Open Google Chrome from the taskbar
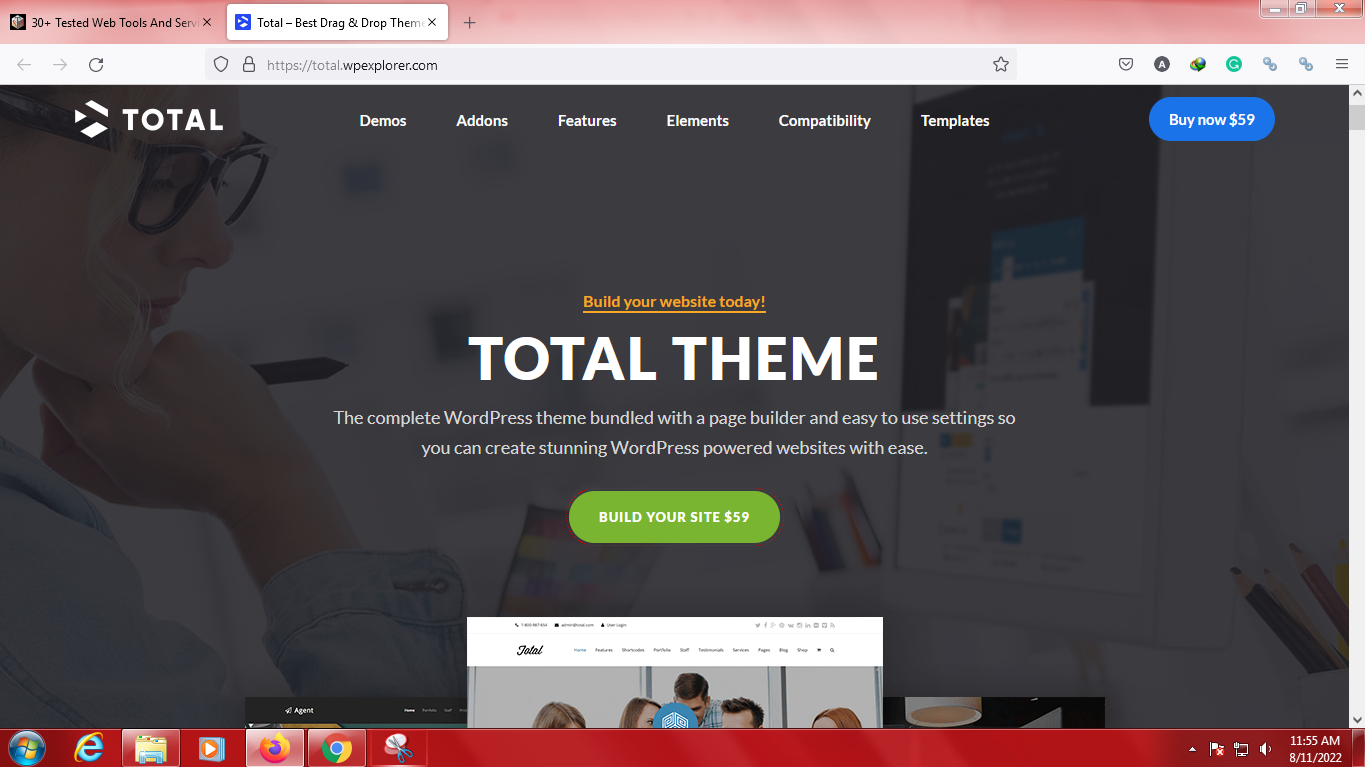 (336, 748)
